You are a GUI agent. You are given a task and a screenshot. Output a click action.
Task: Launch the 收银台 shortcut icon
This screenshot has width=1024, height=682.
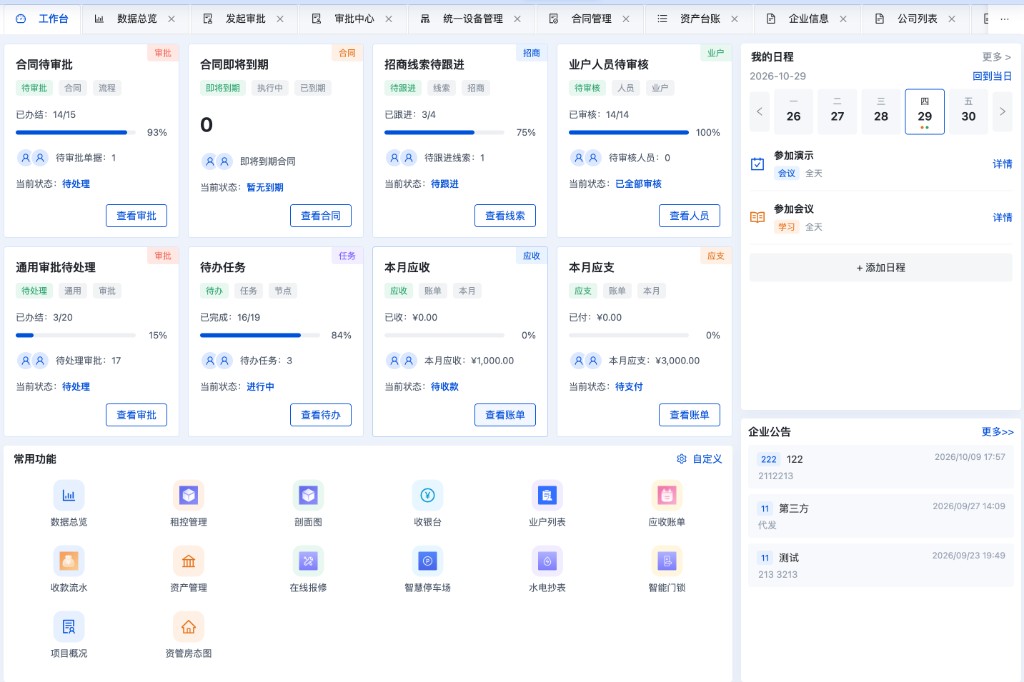click(x=428, y=495)
